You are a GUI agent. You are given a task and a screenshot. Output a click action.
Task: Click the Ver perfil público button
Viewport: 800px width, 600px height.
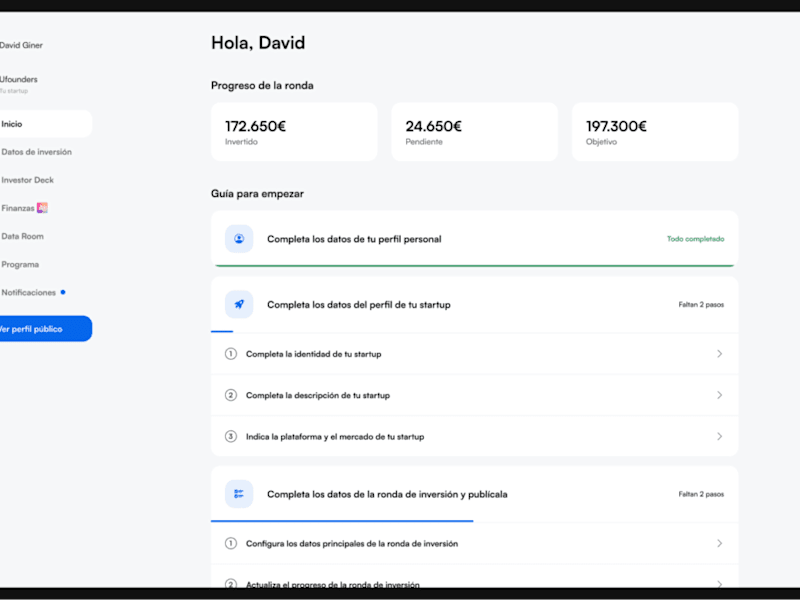pyautogui.click(x=45, y=329)
